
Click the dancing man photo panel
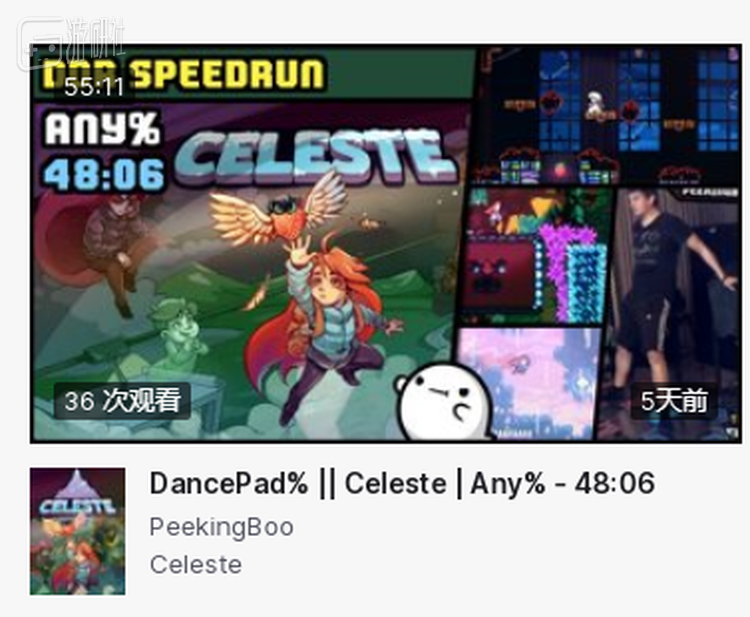[673, 313]
